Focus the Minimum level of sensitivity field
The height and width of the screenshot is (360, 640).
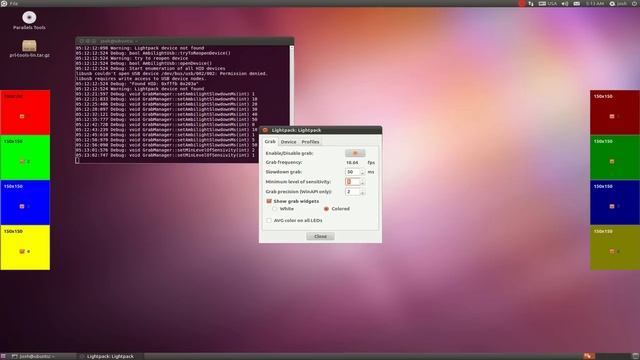click(353, 182)
